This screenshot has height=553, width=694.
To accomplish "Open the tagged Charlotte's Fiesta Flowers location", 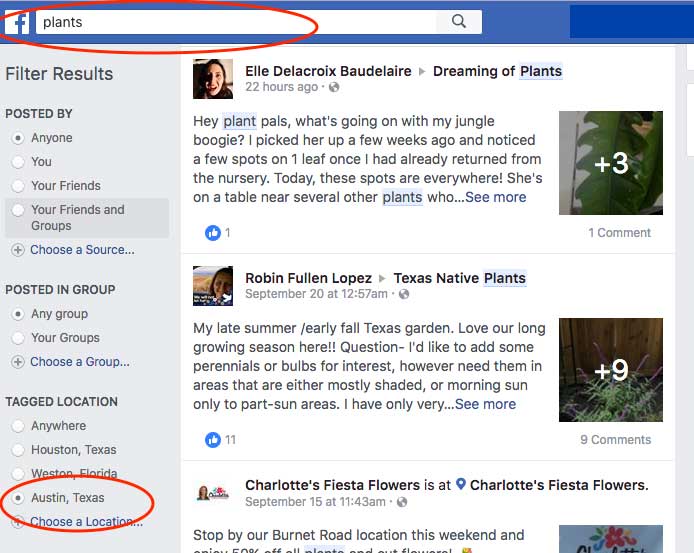I will coord(559,485).
